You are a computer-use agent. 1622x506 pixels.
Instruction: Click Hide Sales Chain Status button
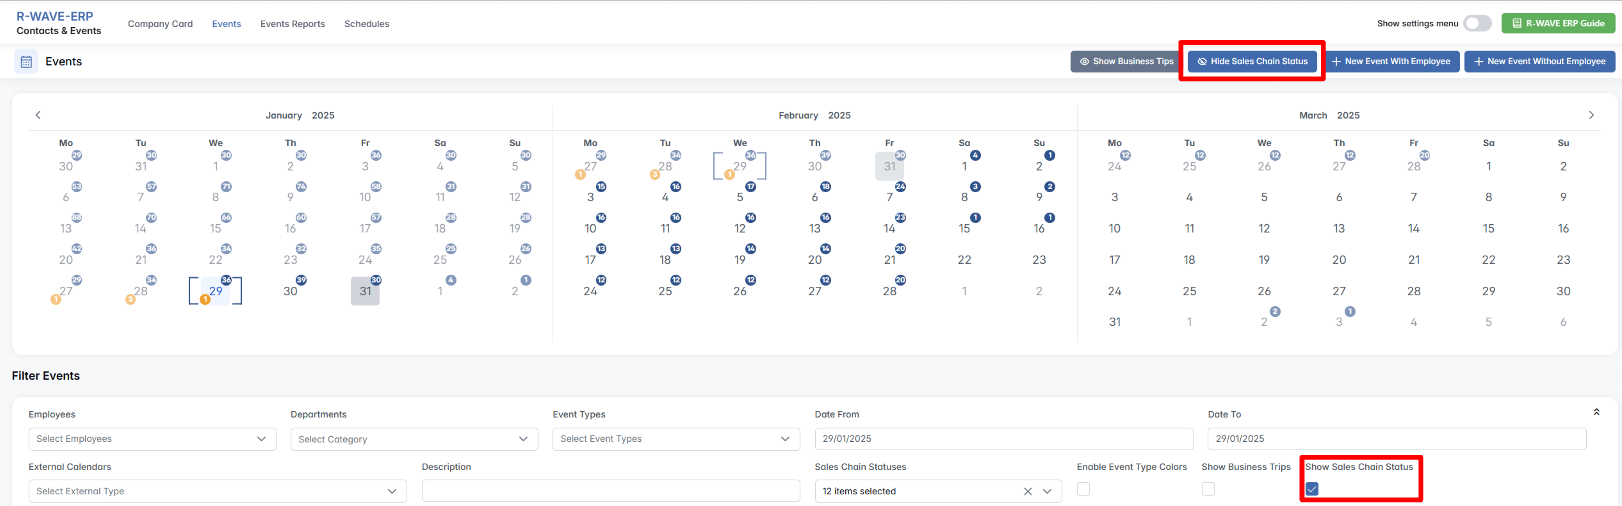[x=1252, y=61]
